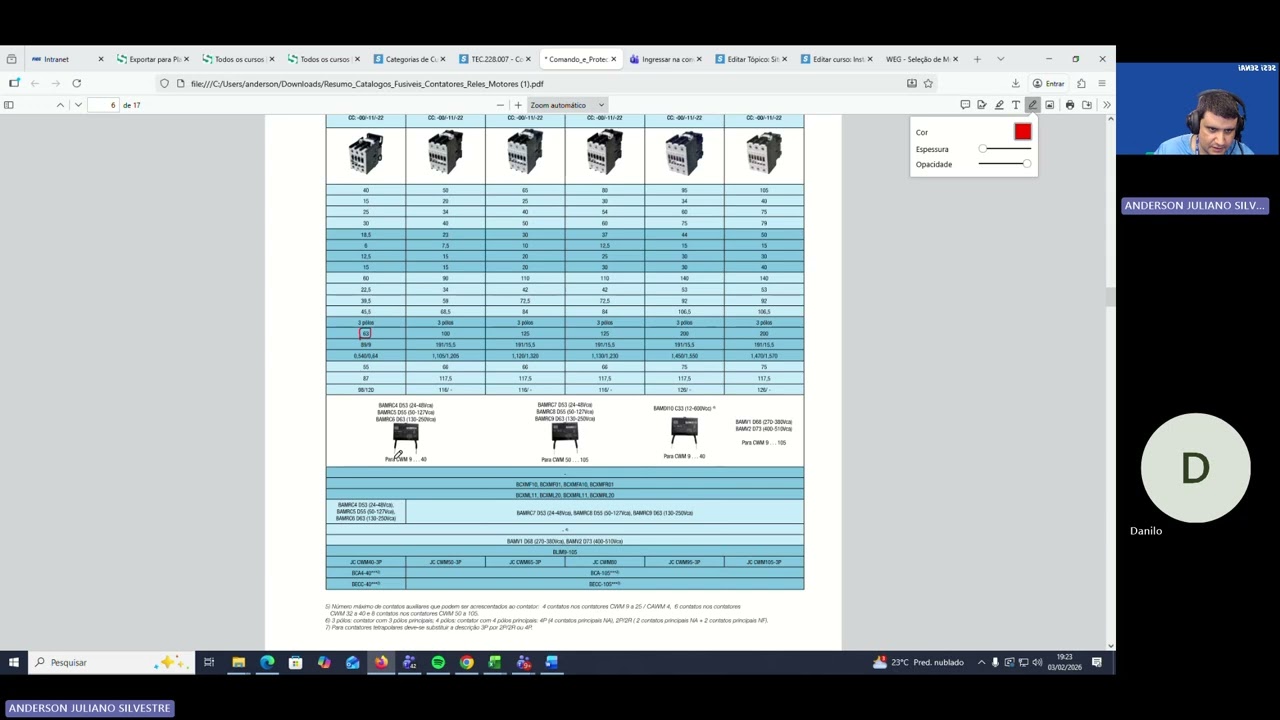Open the Firefox extensions icon
Screen dimensions: 1280x720
(x=1081, y=84)
